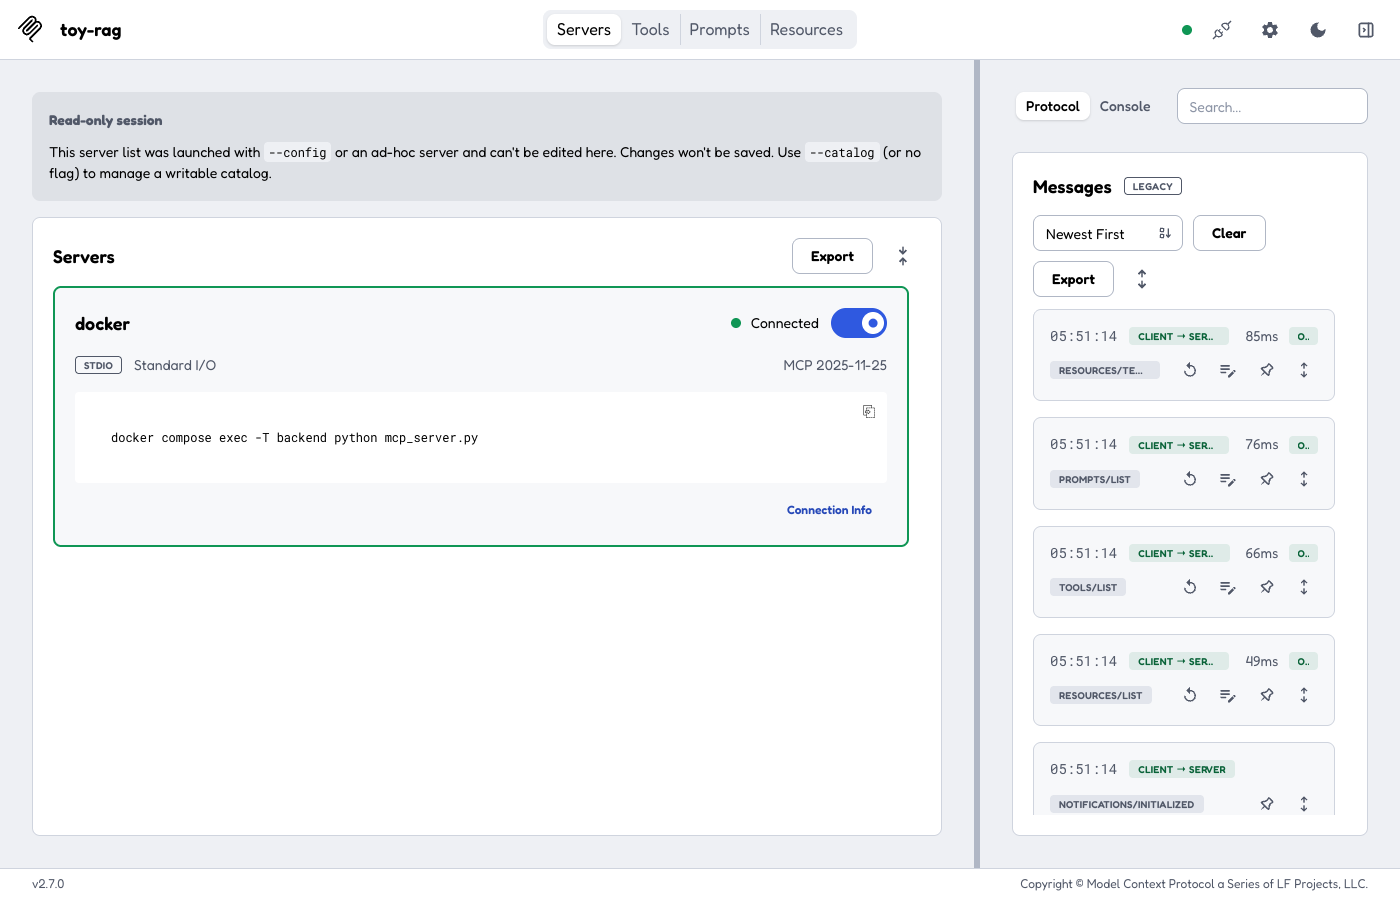The width and height of the screenshot is (1400, 900).
Task: Open the docker Connection Info link
Action: click(x=829, y=510)
